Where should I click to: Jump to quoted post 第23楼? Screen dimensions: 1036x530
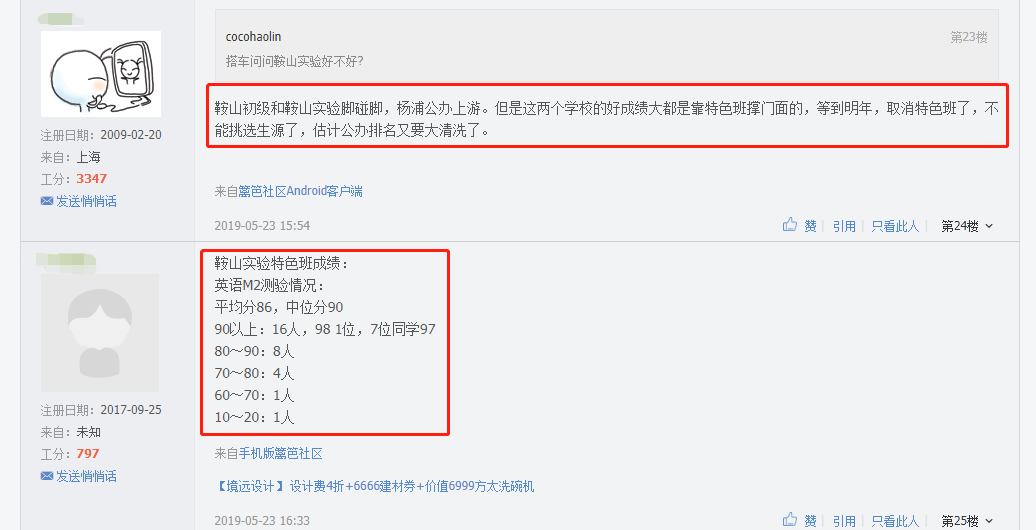tap(969, 37)
